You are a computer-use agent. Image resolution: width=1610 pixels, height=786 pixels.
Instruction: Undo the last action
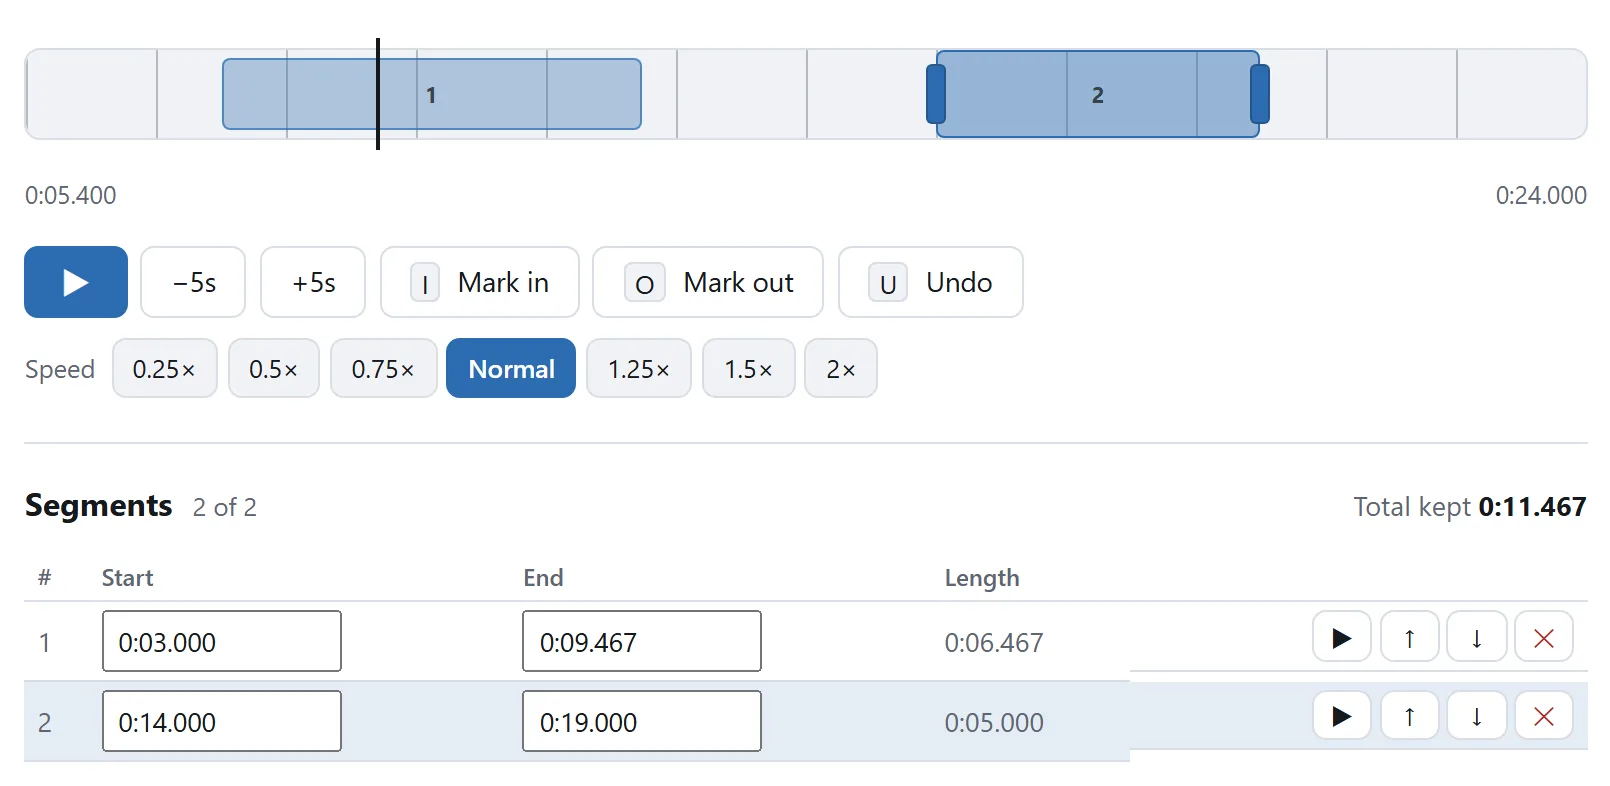pyautogui.click(x=931, y=282)
